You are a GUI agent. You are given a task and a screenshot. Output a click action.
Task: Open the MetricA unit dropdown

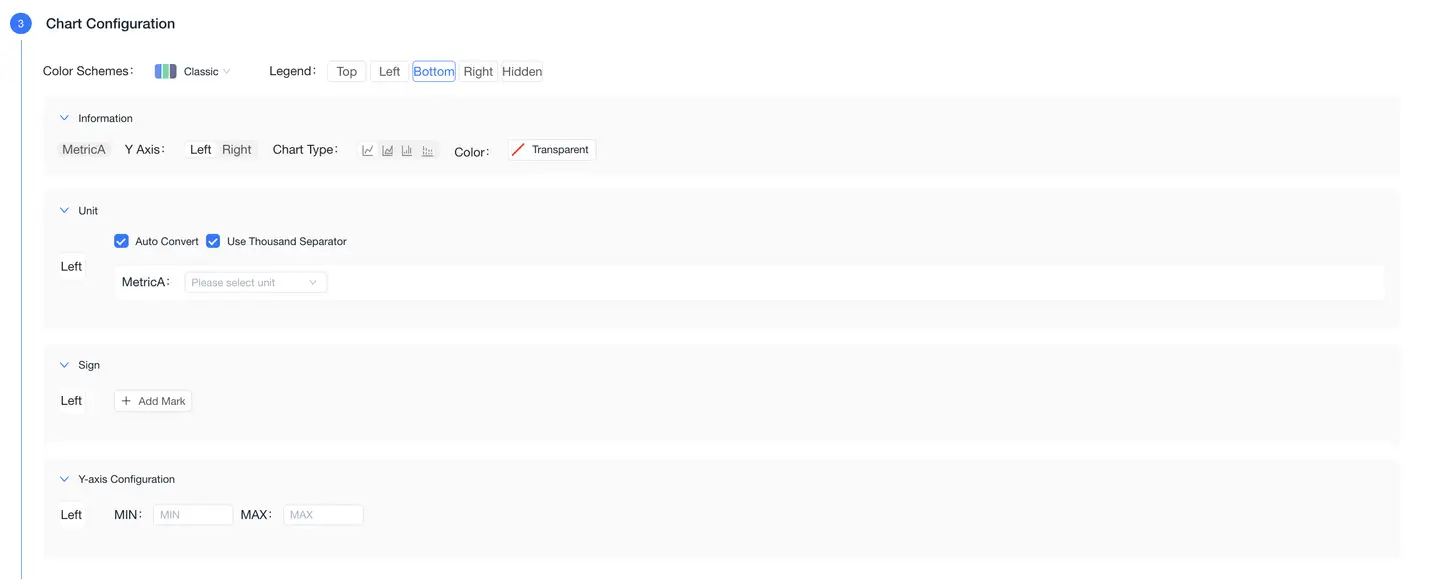[255, 283]
